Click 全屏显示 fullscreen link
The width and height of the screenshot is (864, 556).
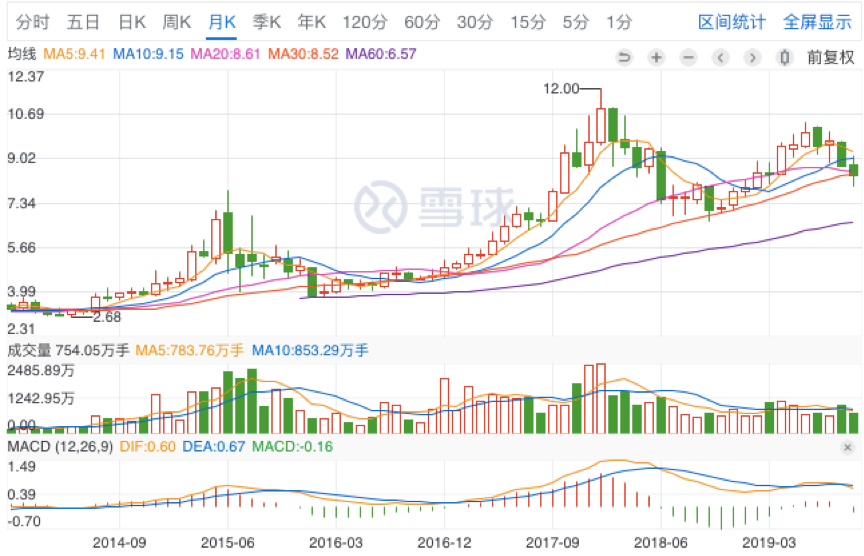(817, 23)
